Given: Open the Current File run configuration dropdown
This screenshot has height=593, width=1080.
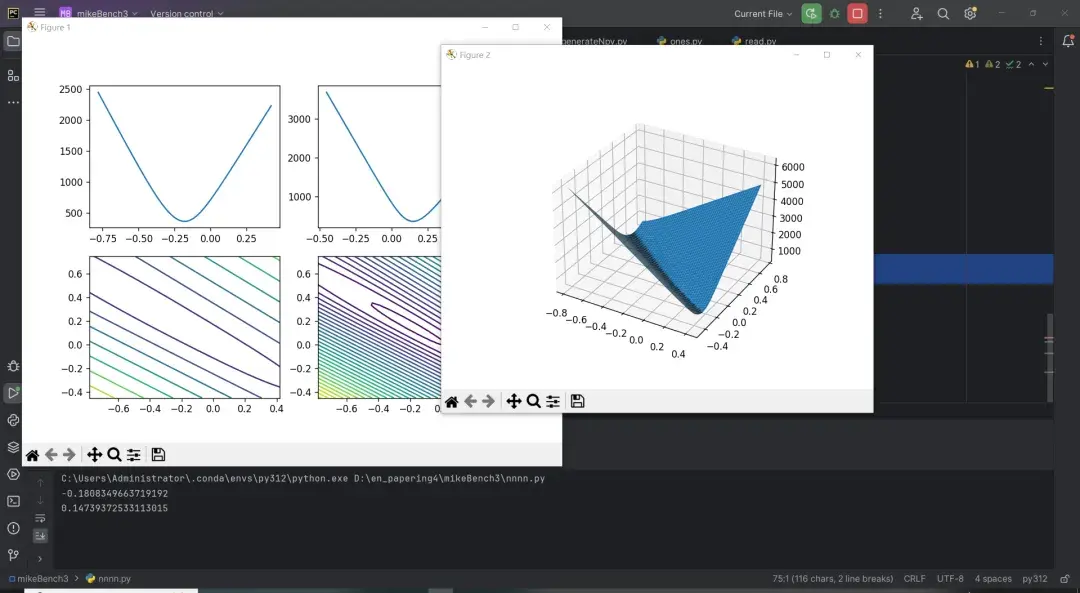Looking at the screenshot, I should (x=762, y=13).
